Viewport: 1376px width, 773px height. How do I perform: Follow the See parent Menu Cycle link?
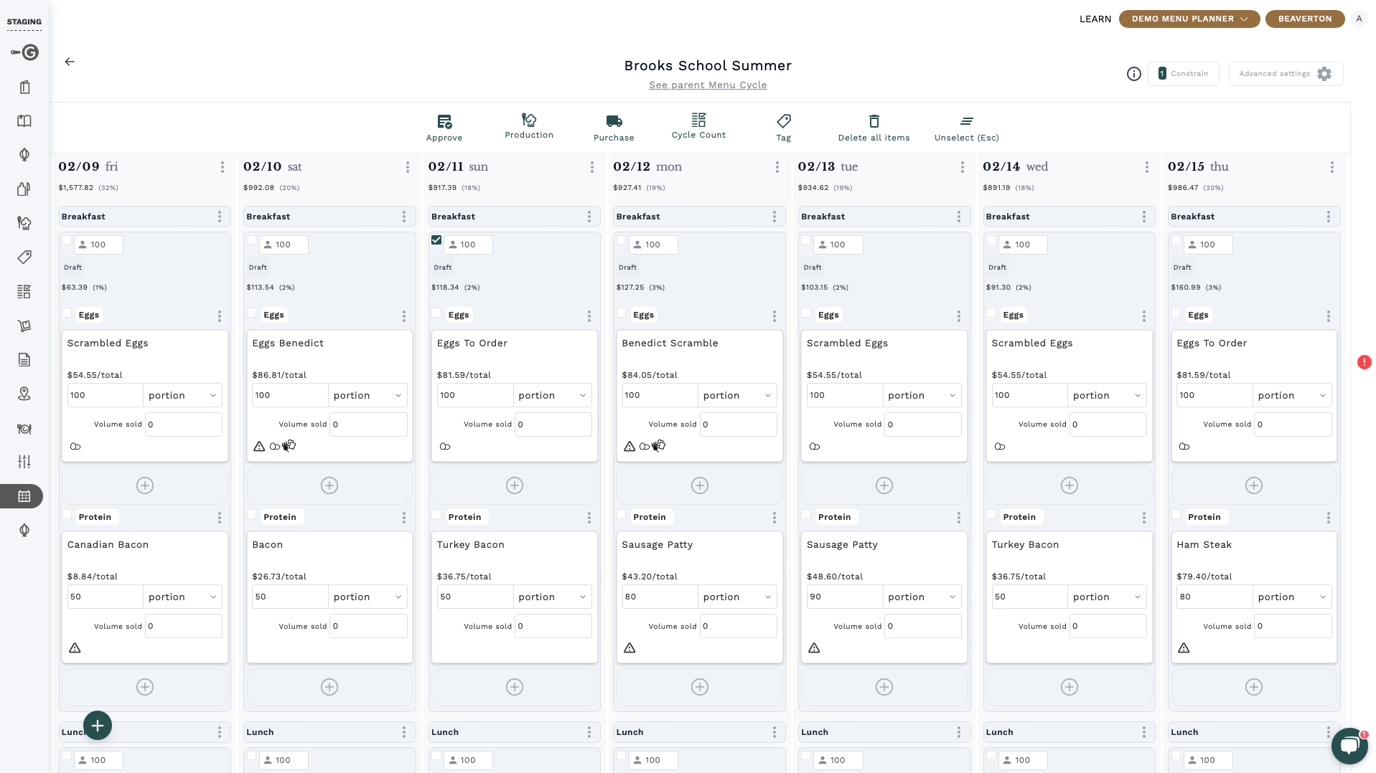tap(708, 85)
